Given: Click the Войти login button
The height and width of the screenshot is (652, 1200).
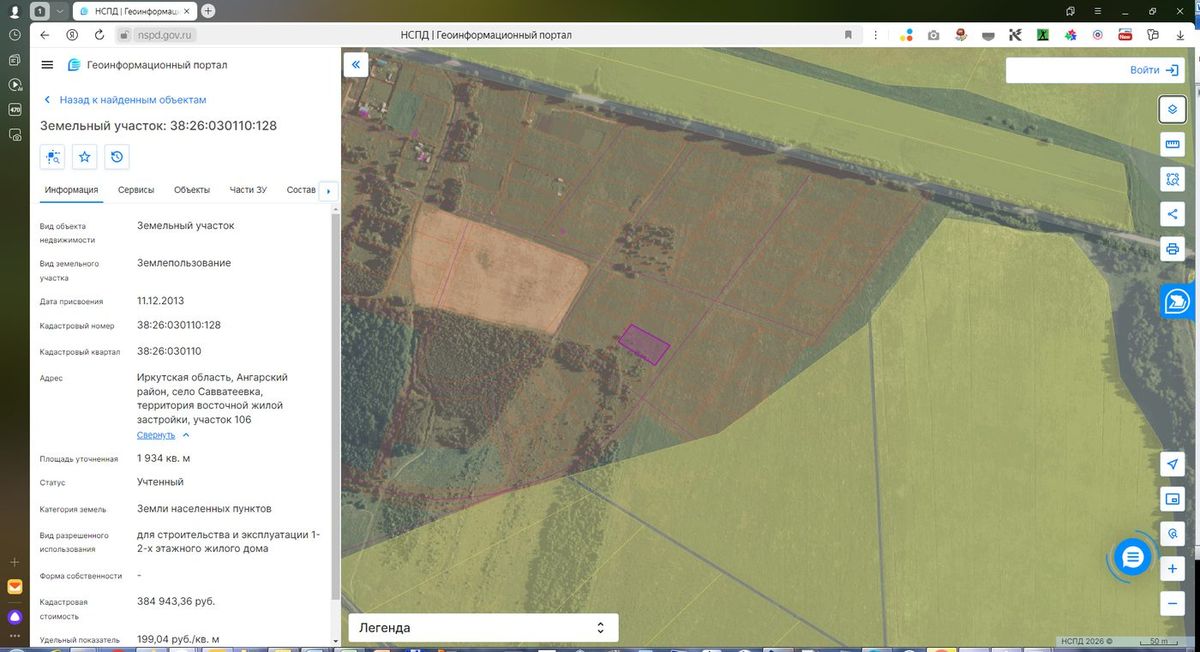Looking at the screenshot, I should click(1154, 70).
